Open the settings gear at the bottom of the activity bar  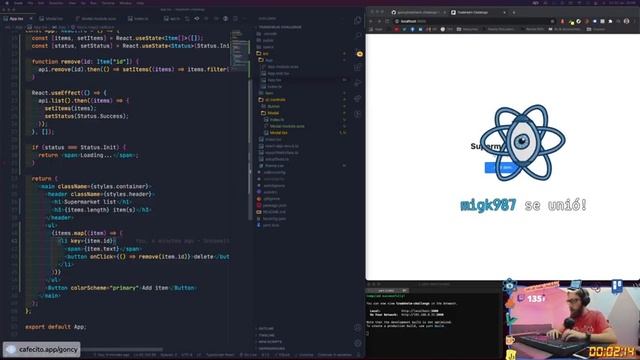(358, 343)
